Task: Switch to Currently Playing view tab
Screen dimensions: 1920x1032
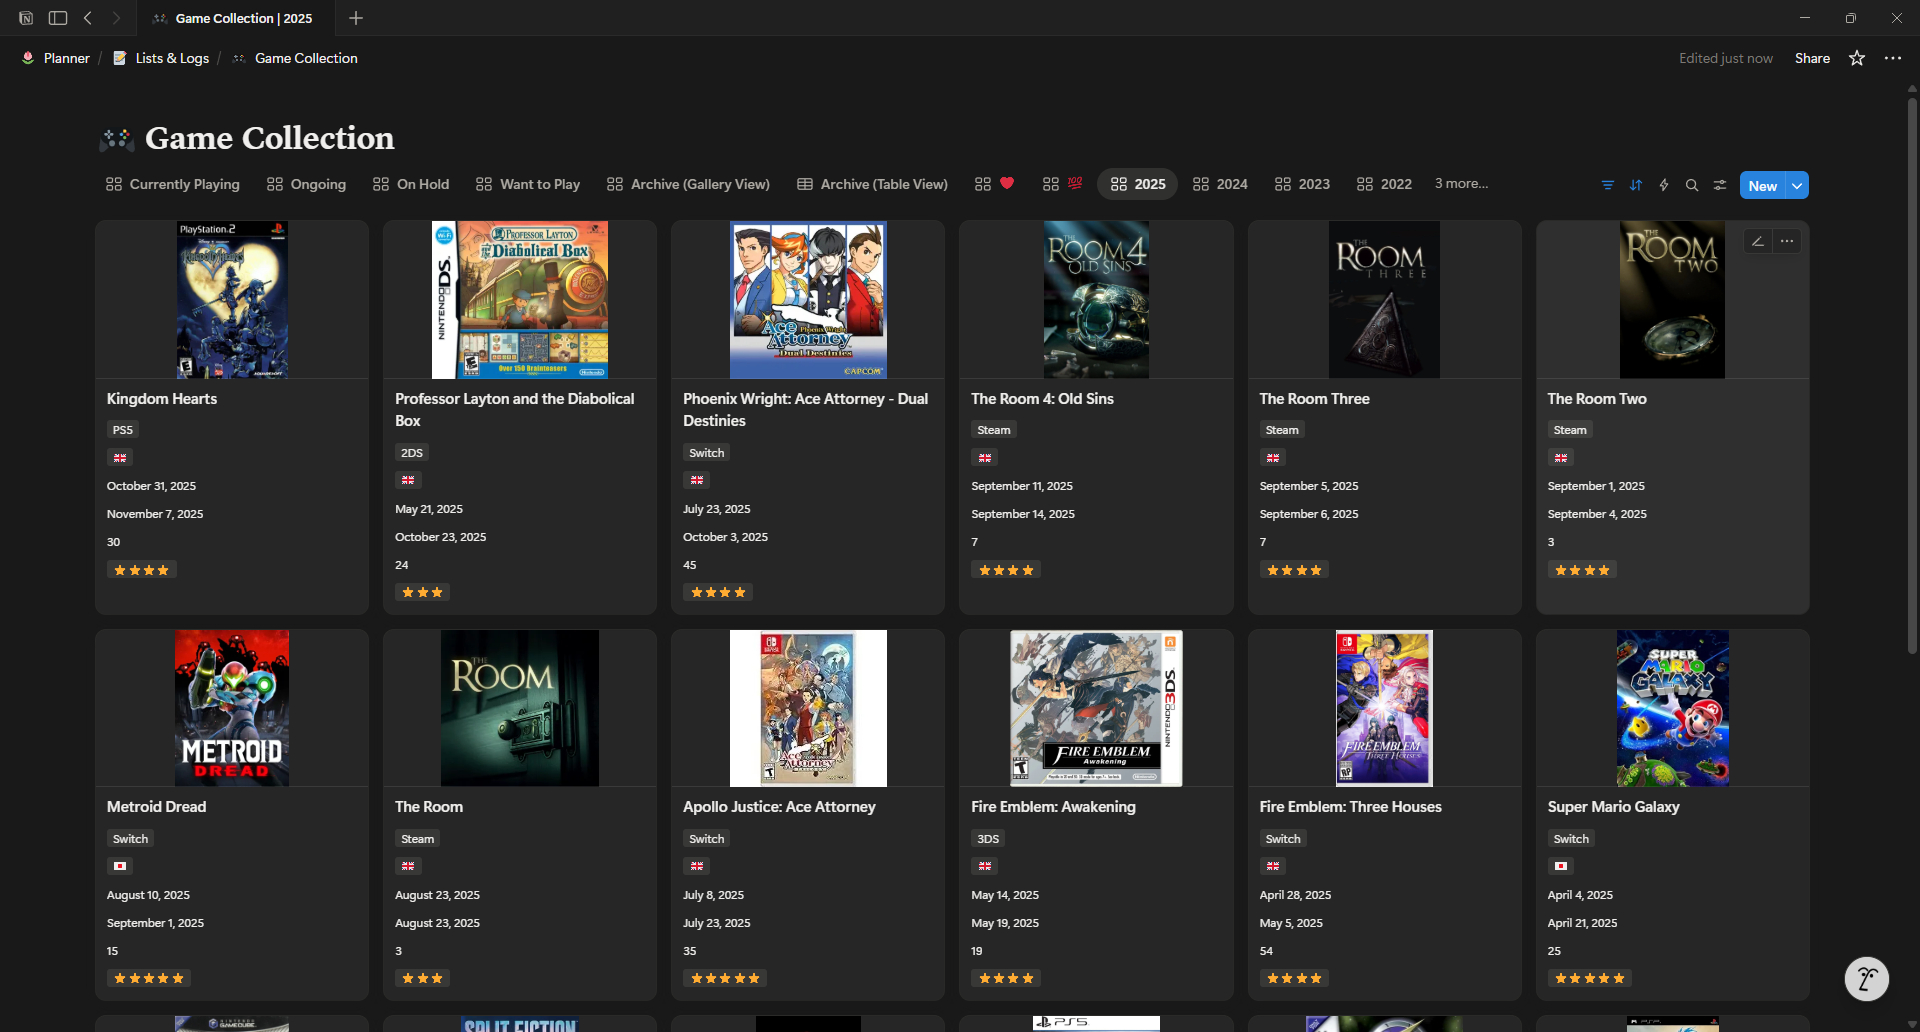Action: point(173,184)
